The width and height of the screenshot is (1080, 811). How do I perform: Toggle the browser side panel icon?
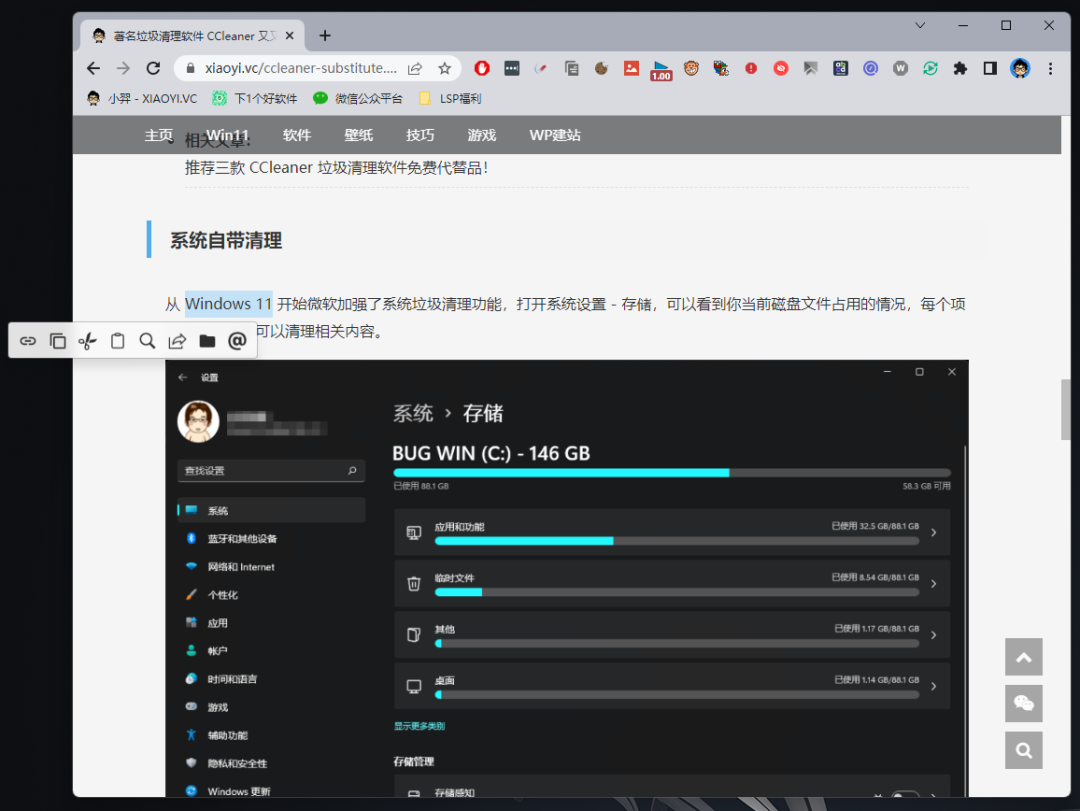coord(990,68)
